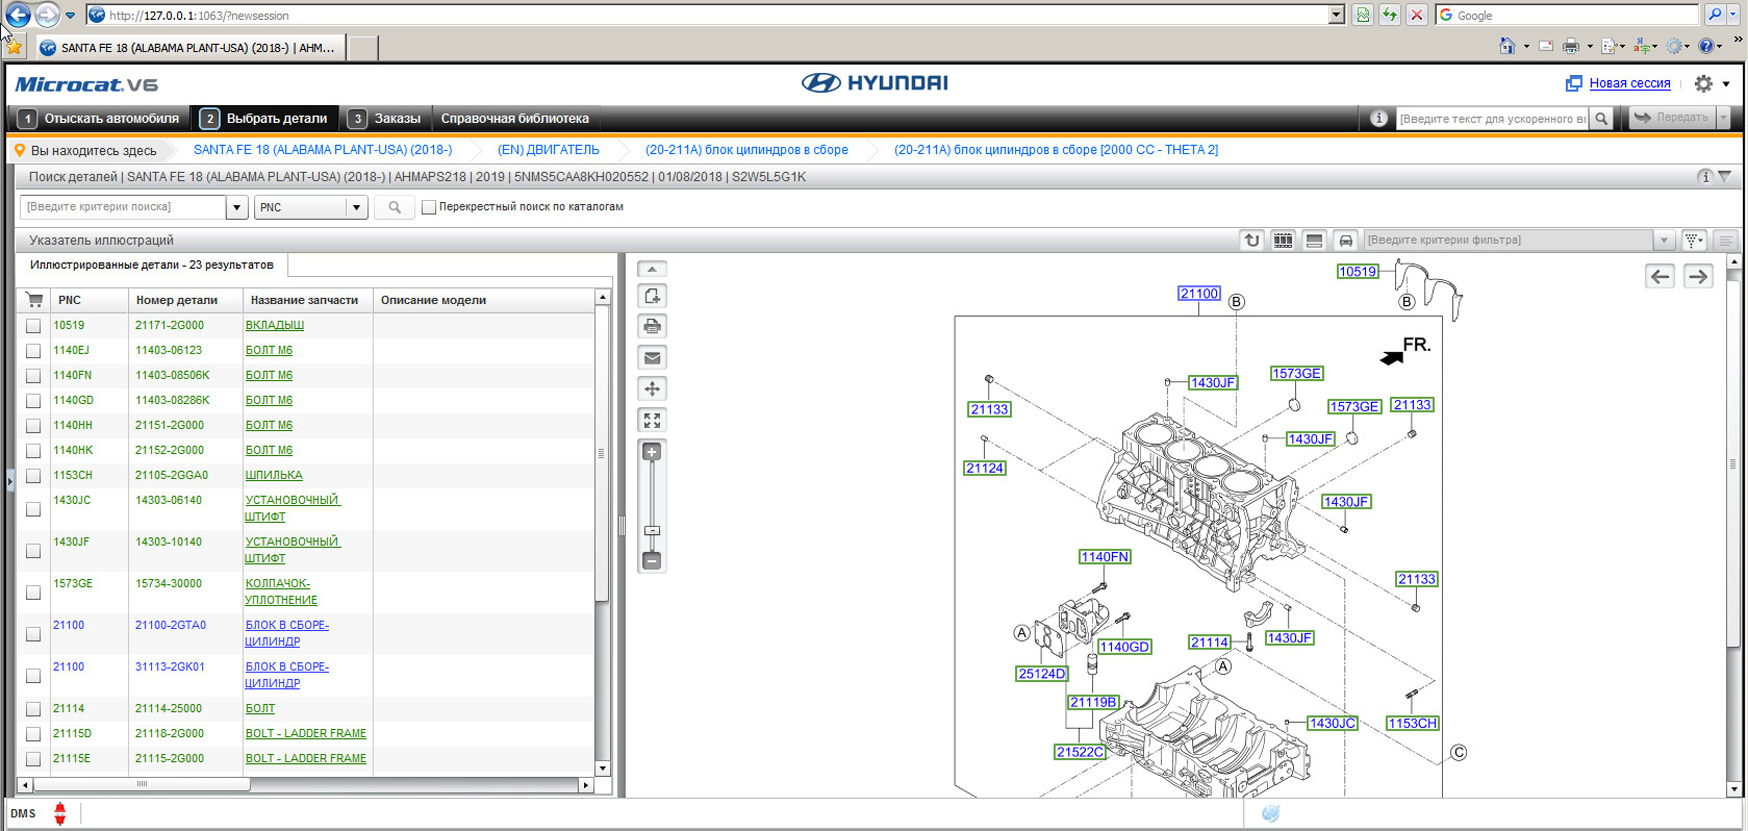Open the filter criteria dropdown arrow
Viewport: 1748px width, 831px height.
point(1664,240)
